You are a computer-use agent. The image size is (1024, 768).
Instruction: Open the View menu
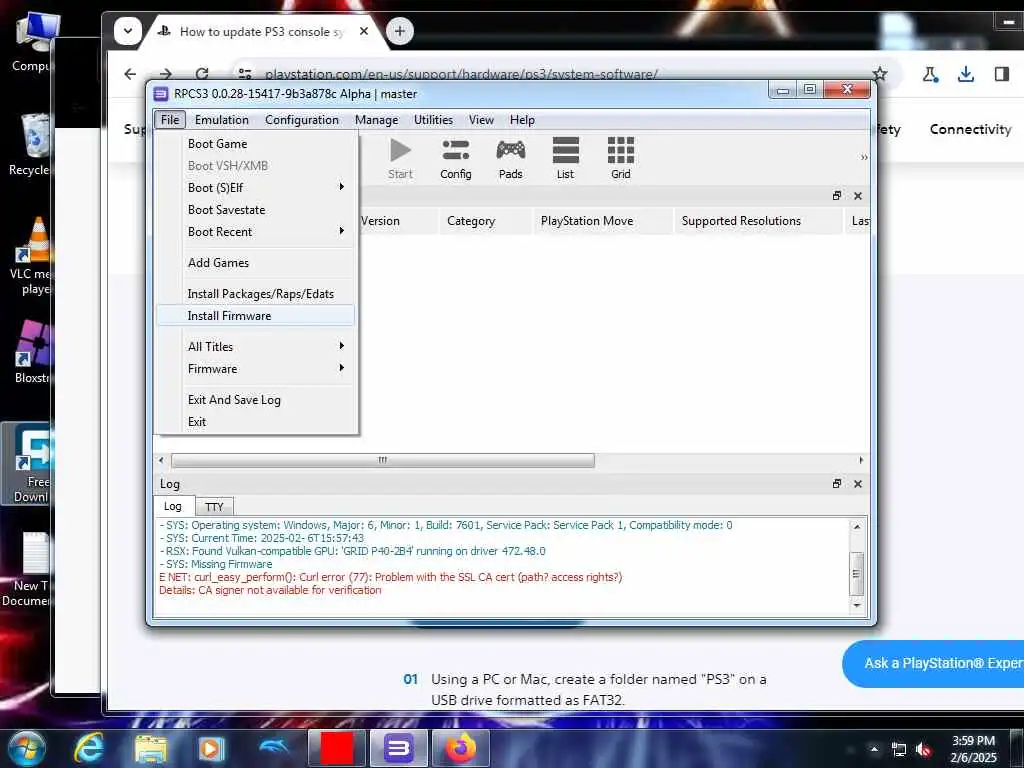(481, 120)
